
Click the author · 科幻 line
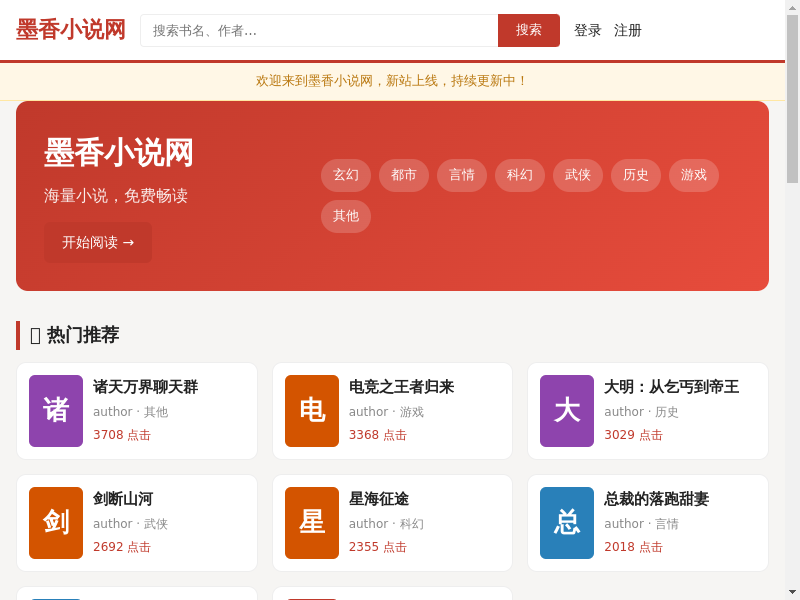click(387, 524)
